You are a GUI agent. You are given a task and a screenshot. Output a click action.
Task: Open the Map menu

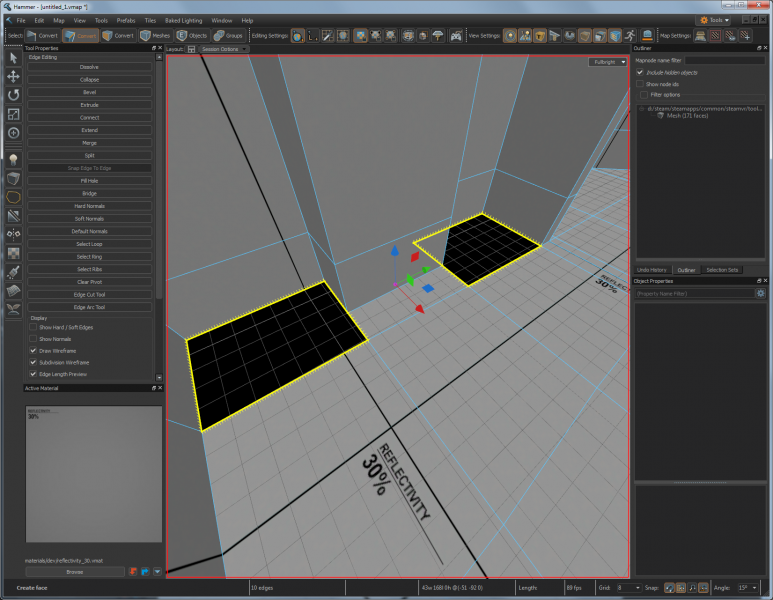(59, 21)
